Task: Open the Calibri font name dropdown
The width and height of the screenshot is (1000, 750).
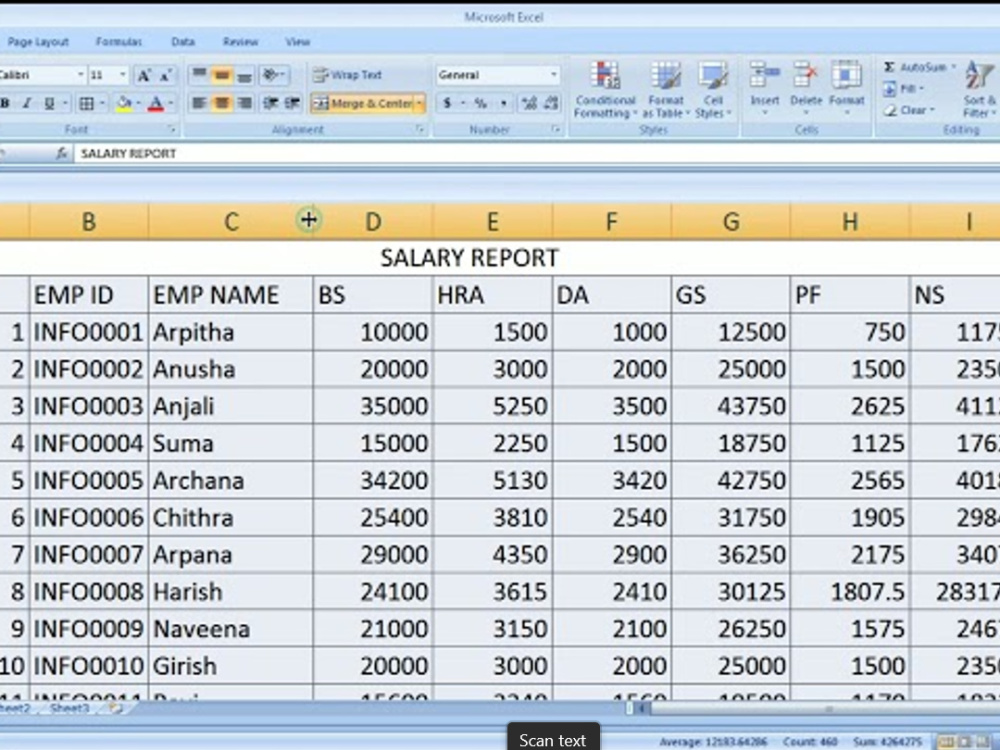Action: coord(80,75)
